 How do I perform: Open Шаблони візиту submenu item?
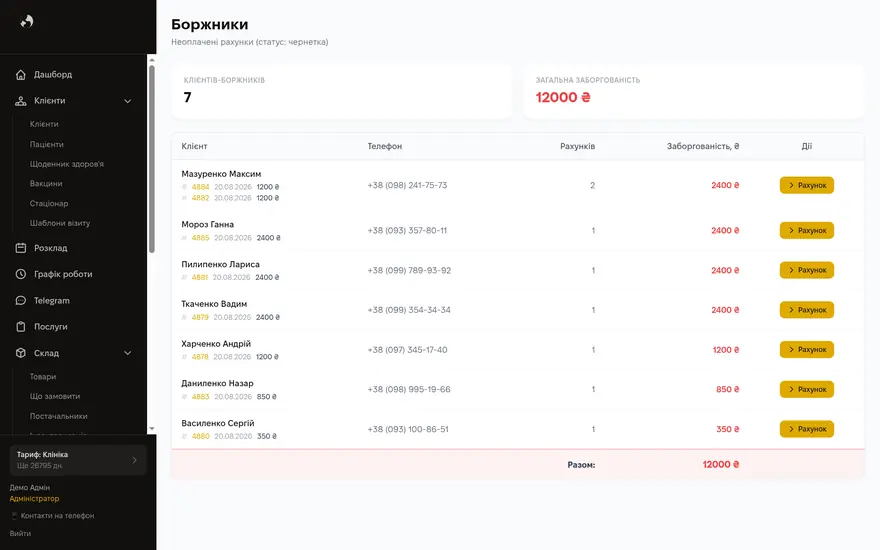[60, 223]
